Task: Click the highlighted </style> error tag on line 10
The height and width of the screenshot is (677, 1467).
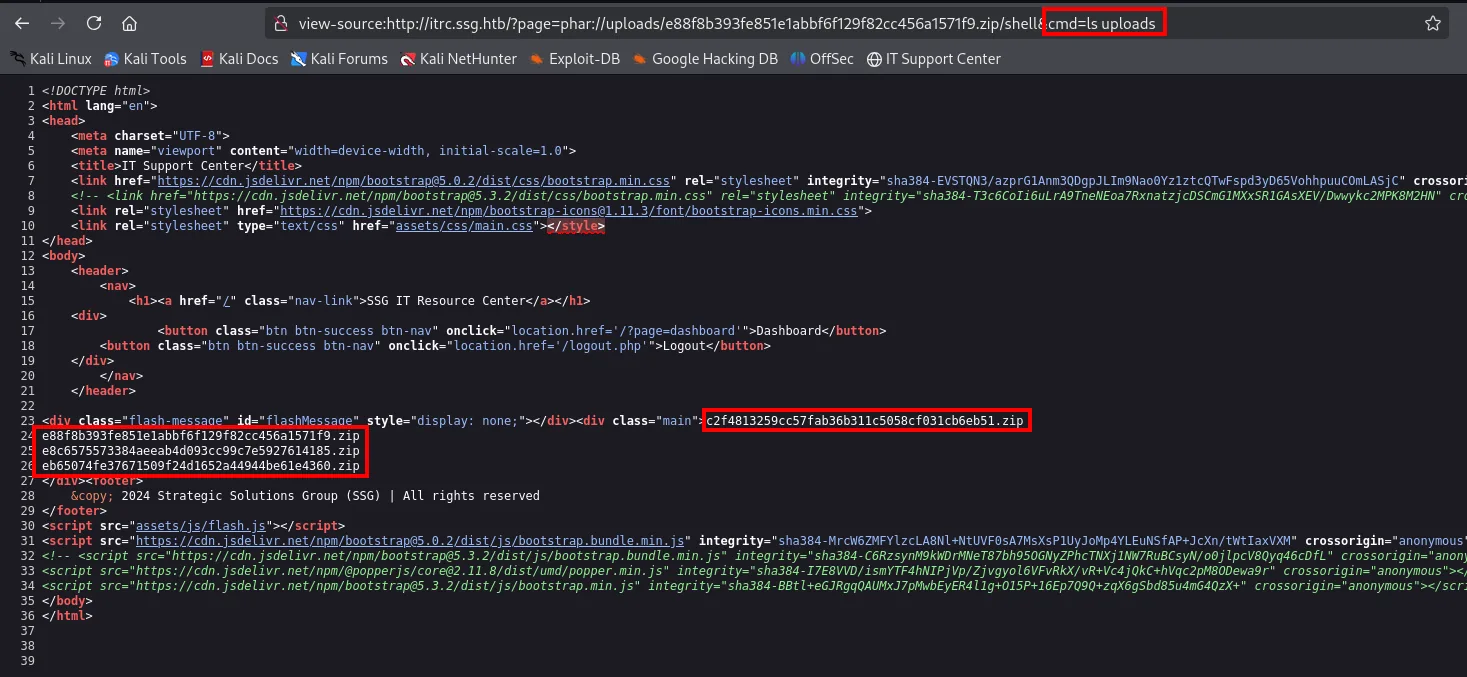Action: tap(576, 226)
